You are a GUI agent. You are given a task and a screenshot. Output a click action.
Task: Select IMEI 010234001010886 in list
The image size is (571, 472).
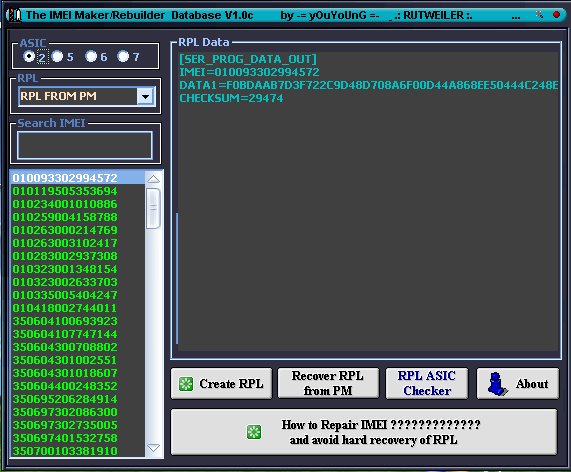click(78, 204)
